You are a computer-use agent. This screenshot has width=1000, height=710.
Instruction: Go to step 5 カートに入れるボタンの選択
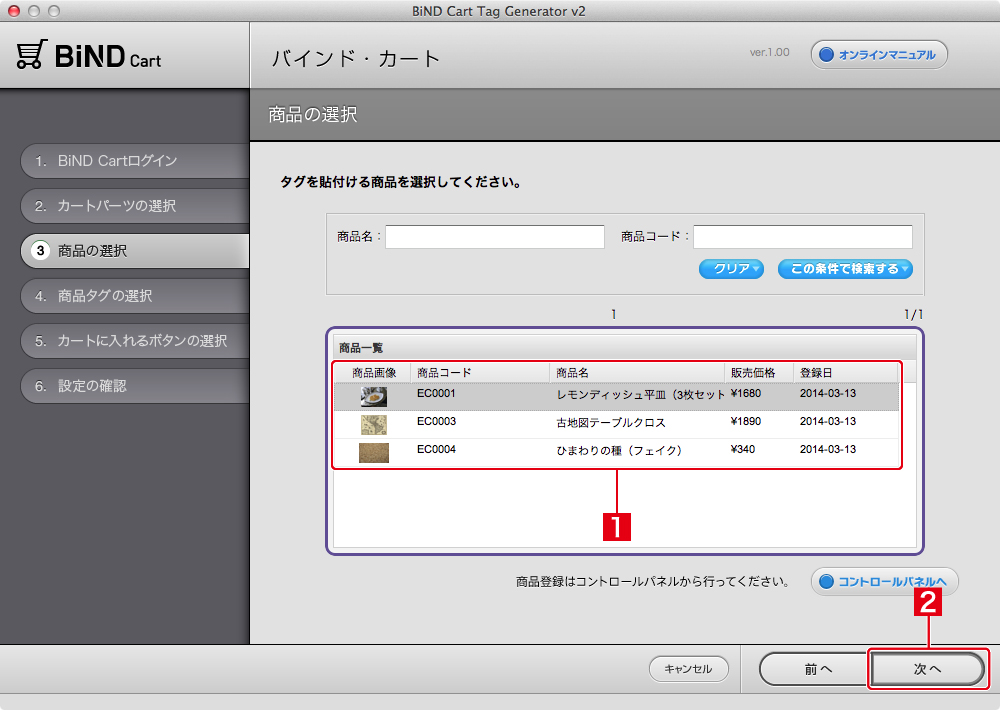pyautogui.click(x=135, y=341)
